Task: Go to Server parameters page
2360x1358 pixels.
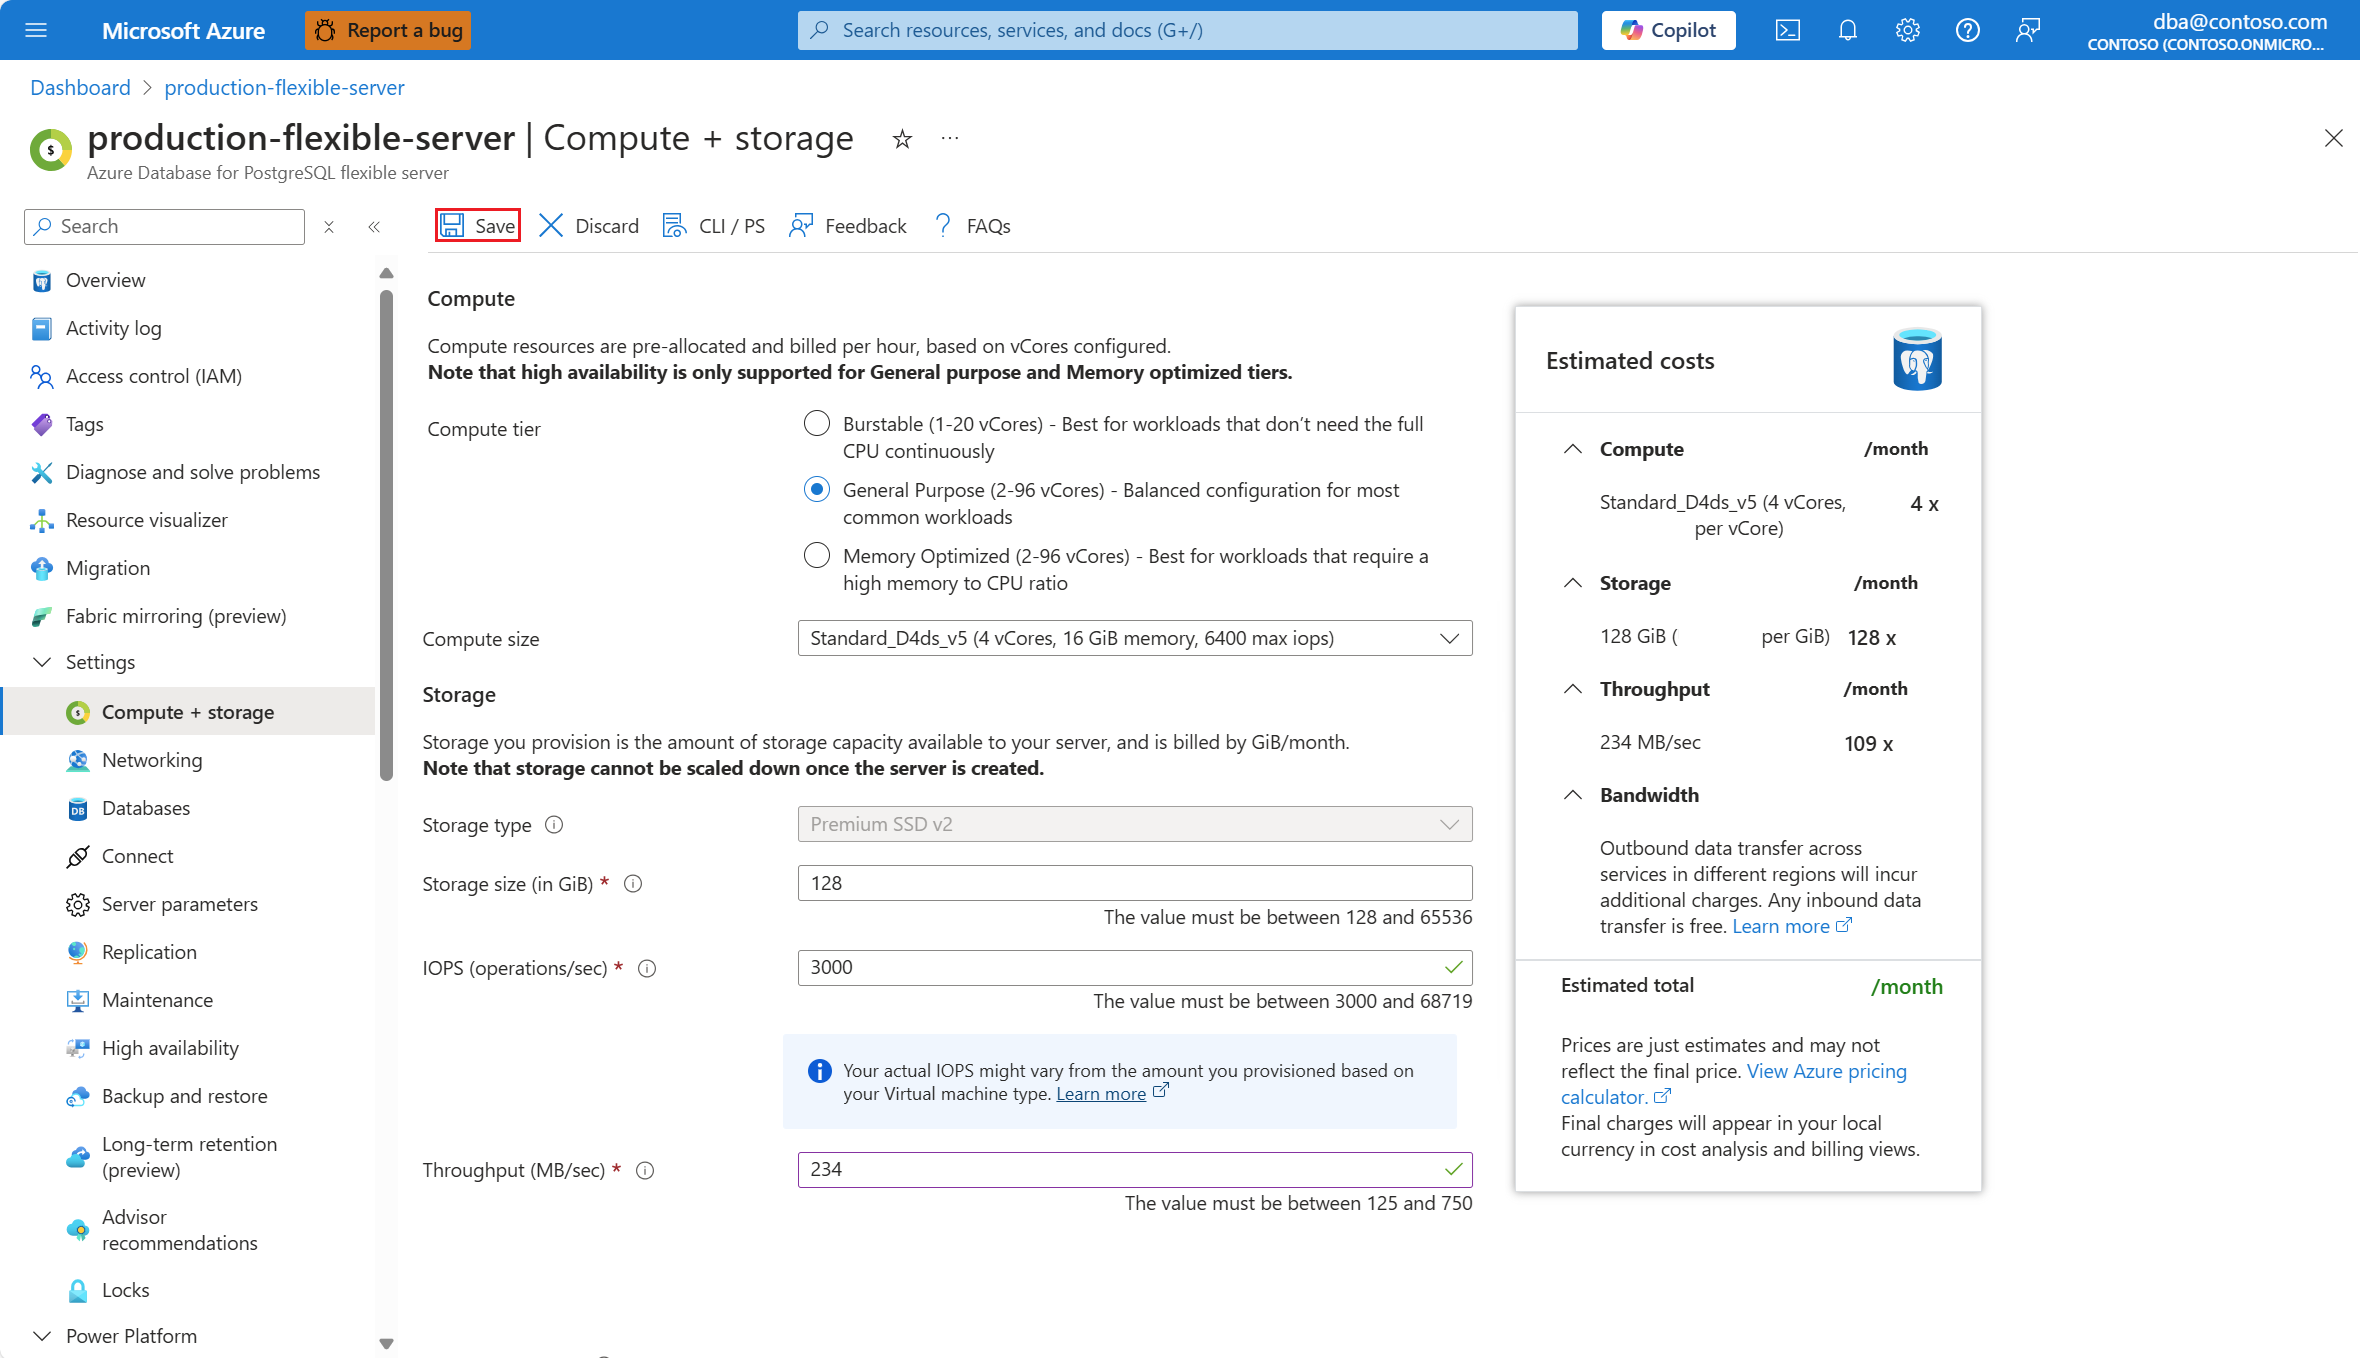Action: tap(180, 904)
